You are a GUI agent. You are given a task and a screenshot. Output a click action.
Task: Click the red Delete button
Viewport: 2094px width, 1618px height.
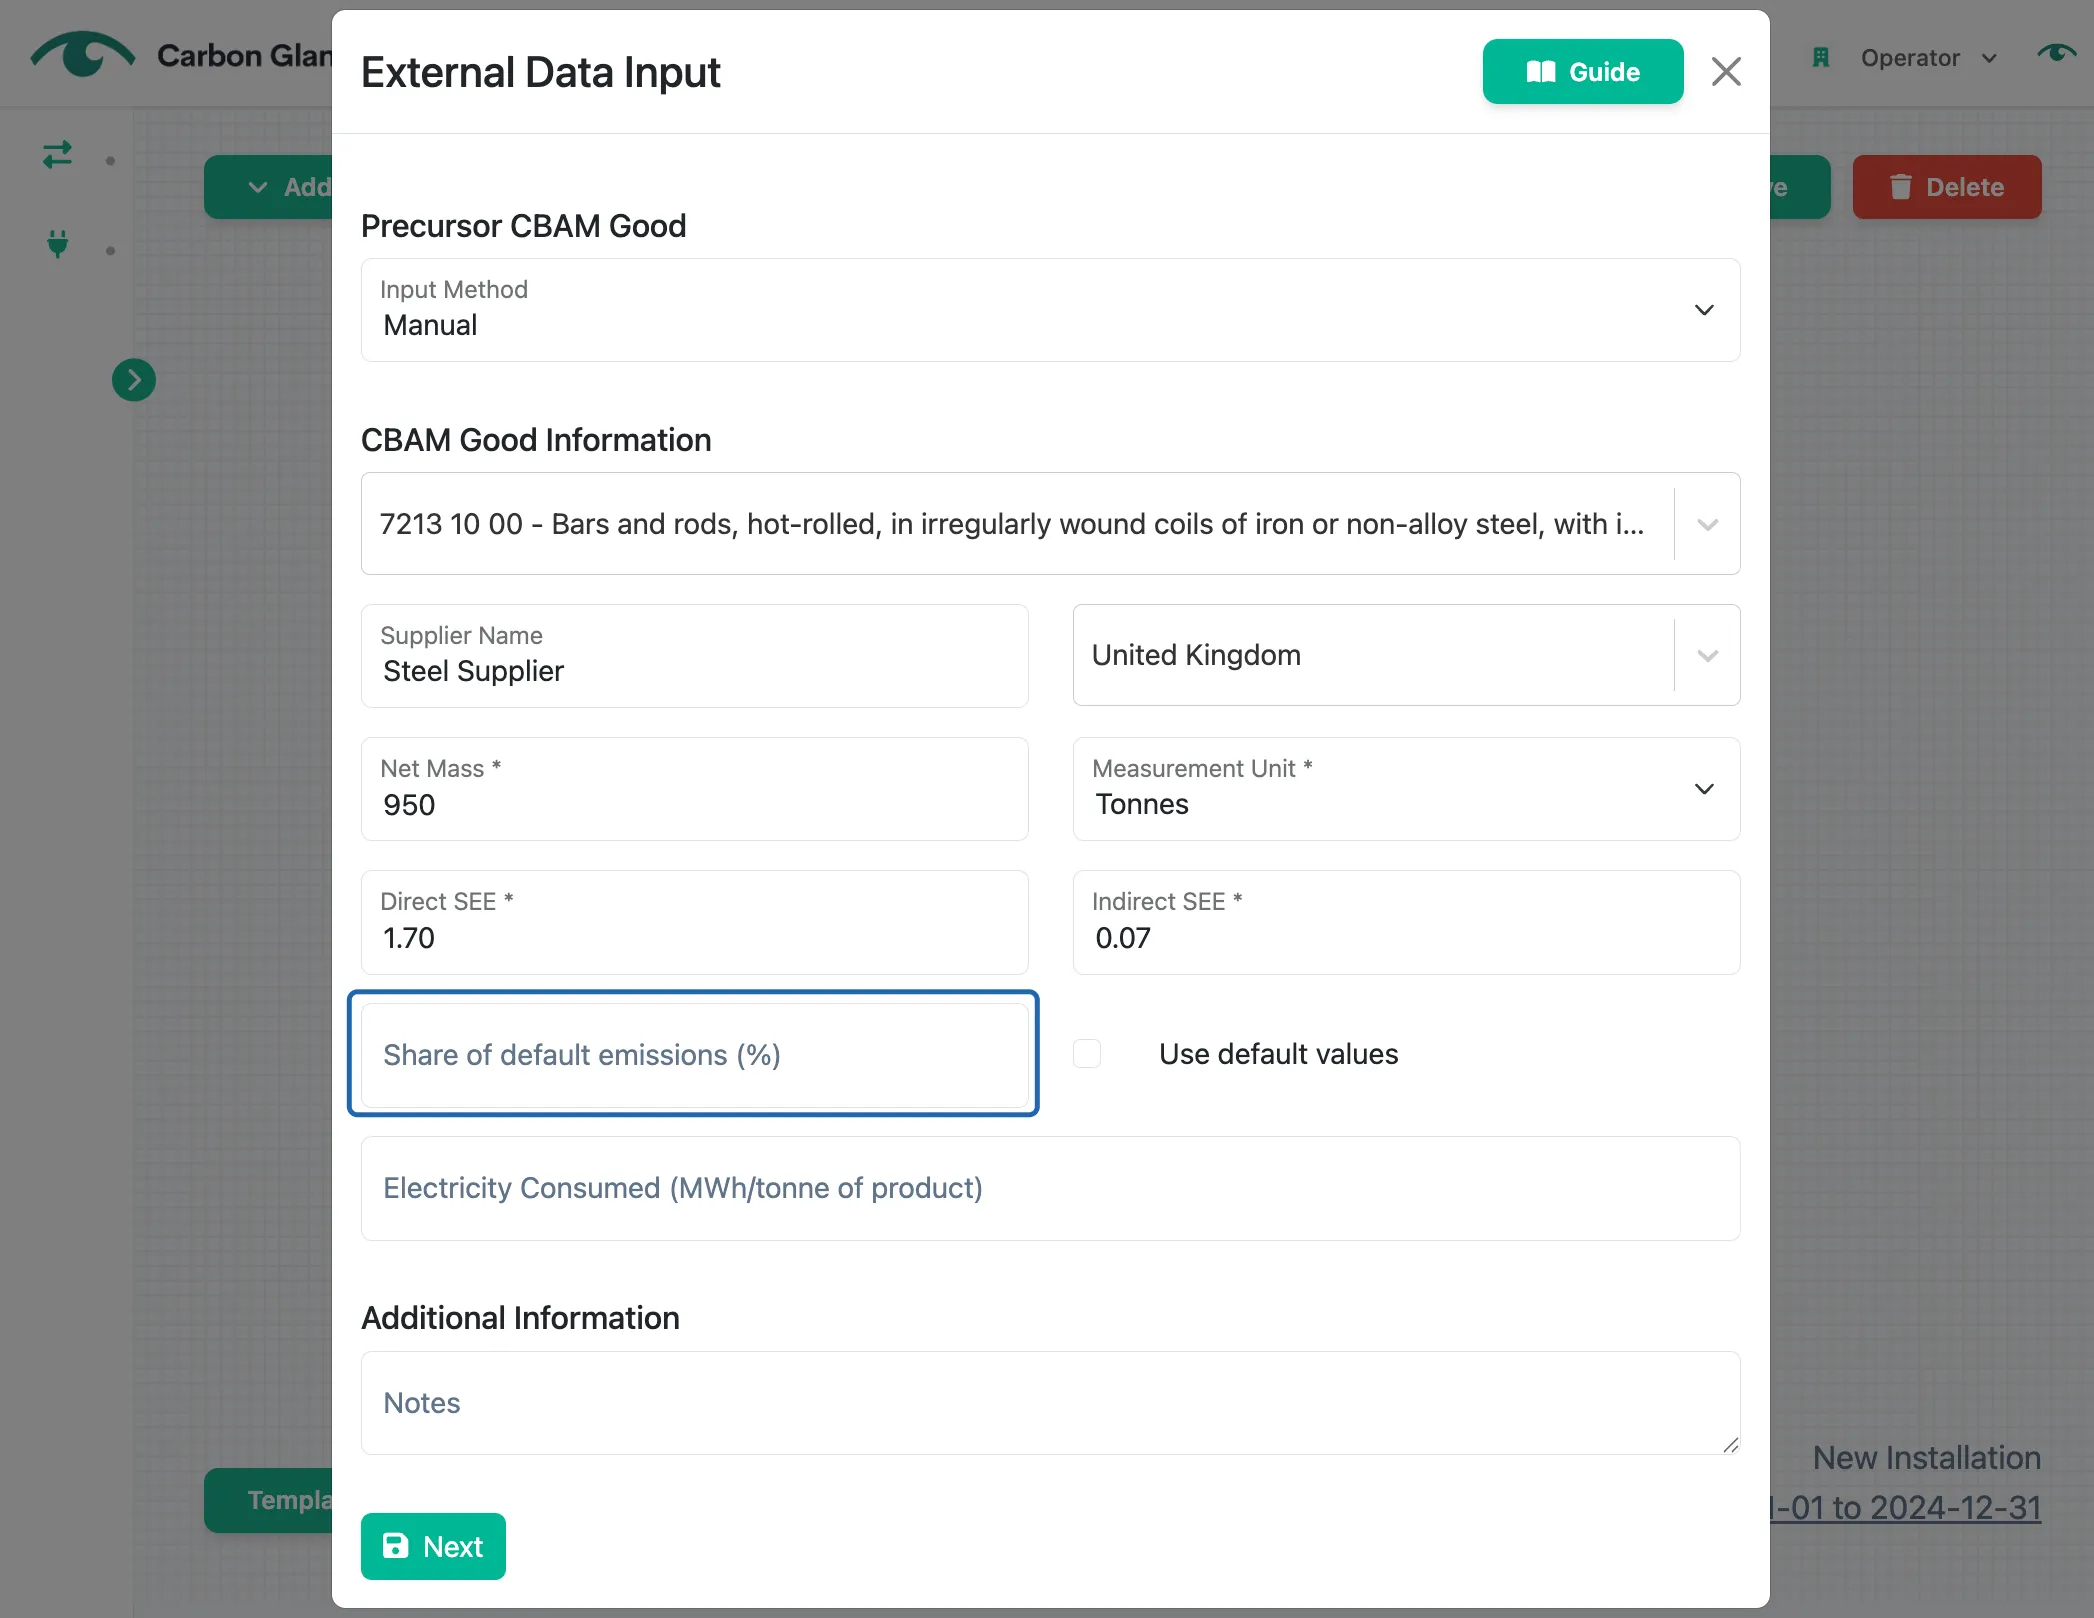pos(1946,187)
